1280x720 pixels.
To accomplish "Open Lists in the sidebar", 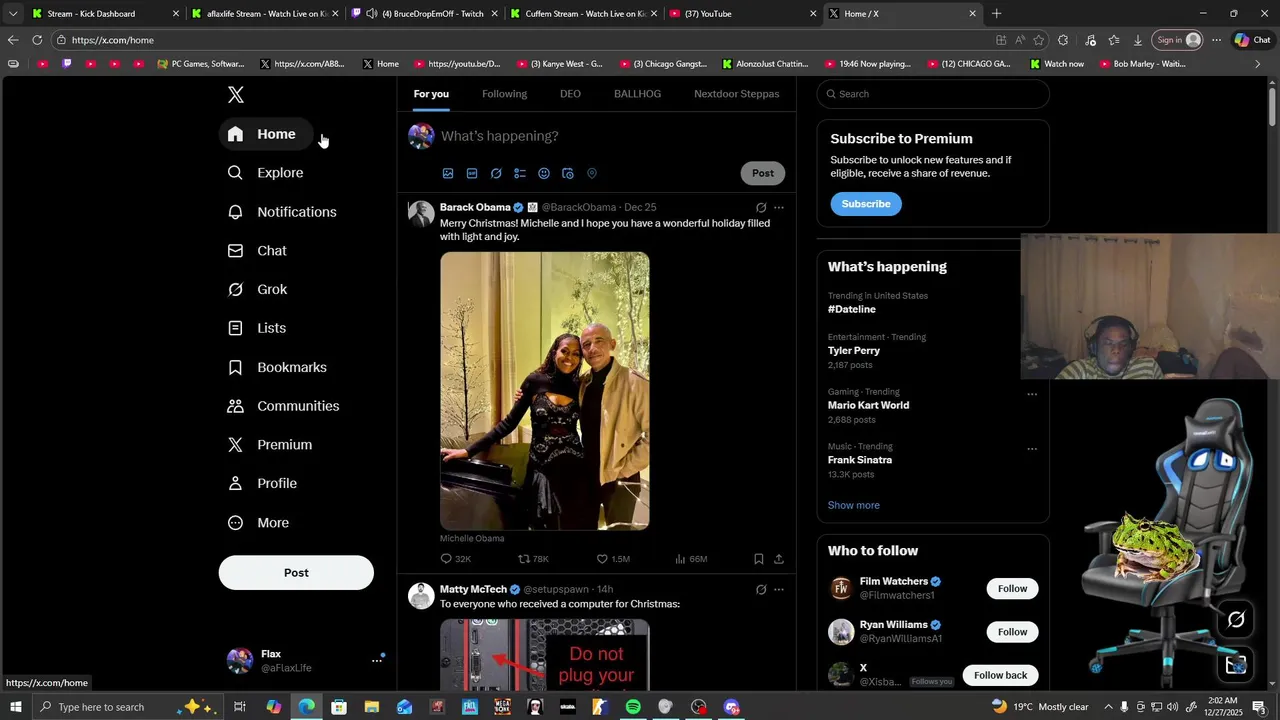I will pos(257,328).
